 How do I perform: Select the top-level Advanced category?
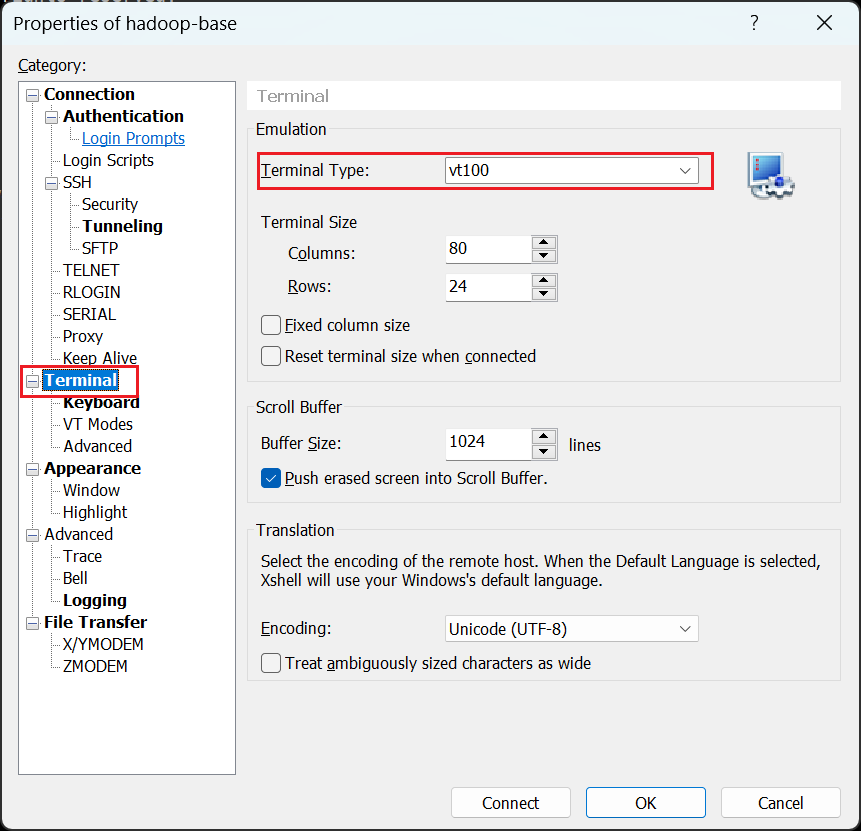[x=79, y=534]
